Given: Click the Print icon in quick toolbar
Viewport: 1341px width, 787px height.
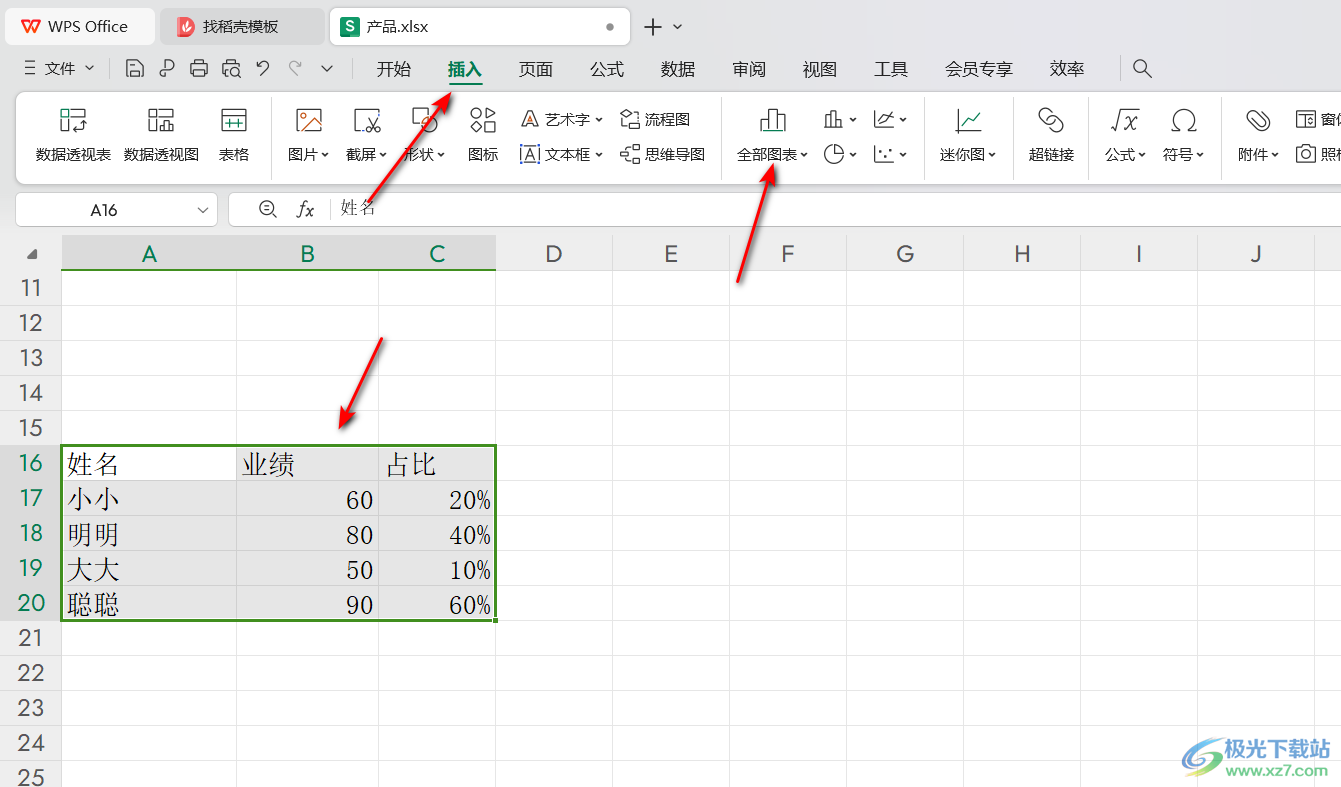Looking at the screenshot, I should pos(199,68).
